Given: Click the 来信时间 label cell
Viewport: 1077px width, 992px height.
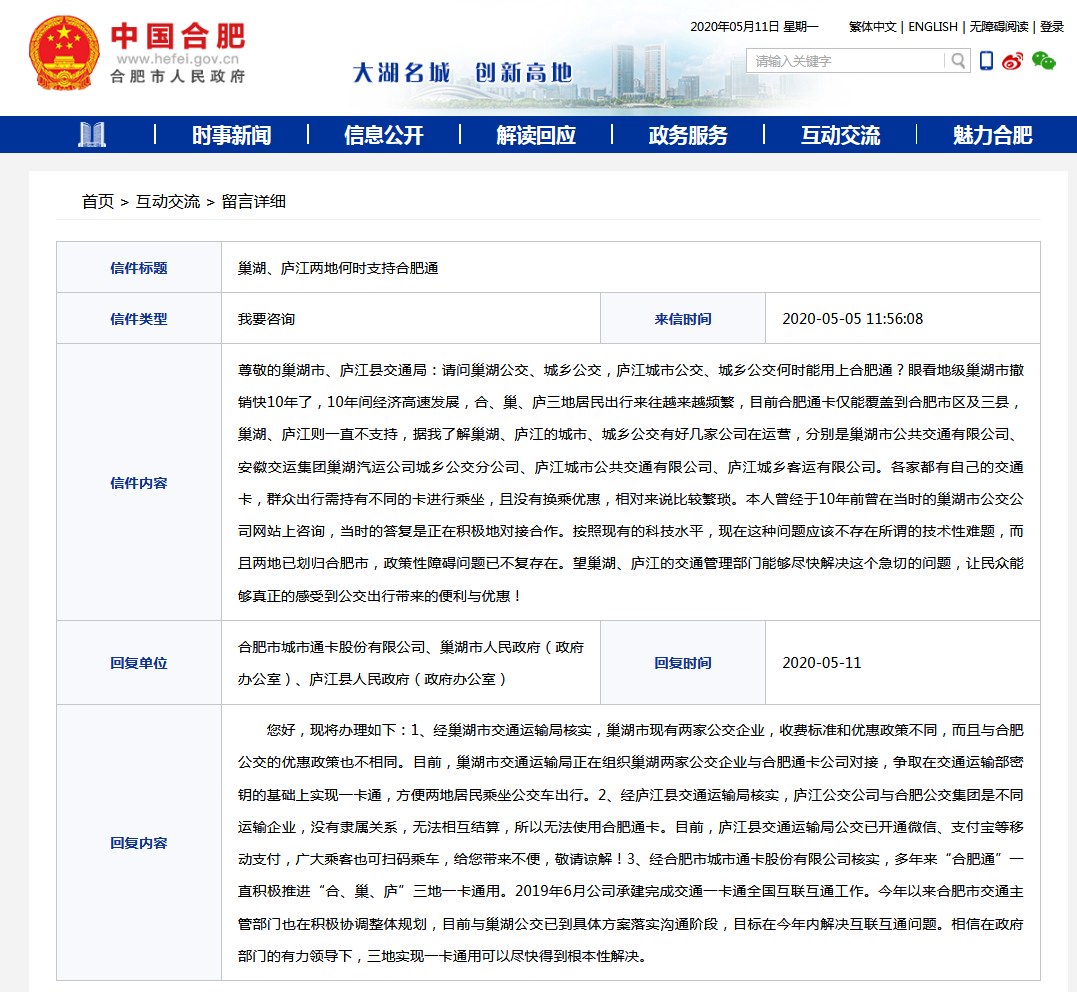Looking at the screenshot, I should coord(683,319).
